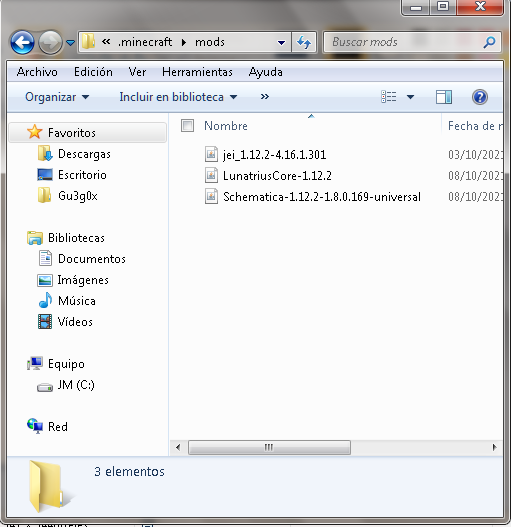Click the scrollbar left arrow
This screenshot has height=527, width=511.
click(178, 447)
